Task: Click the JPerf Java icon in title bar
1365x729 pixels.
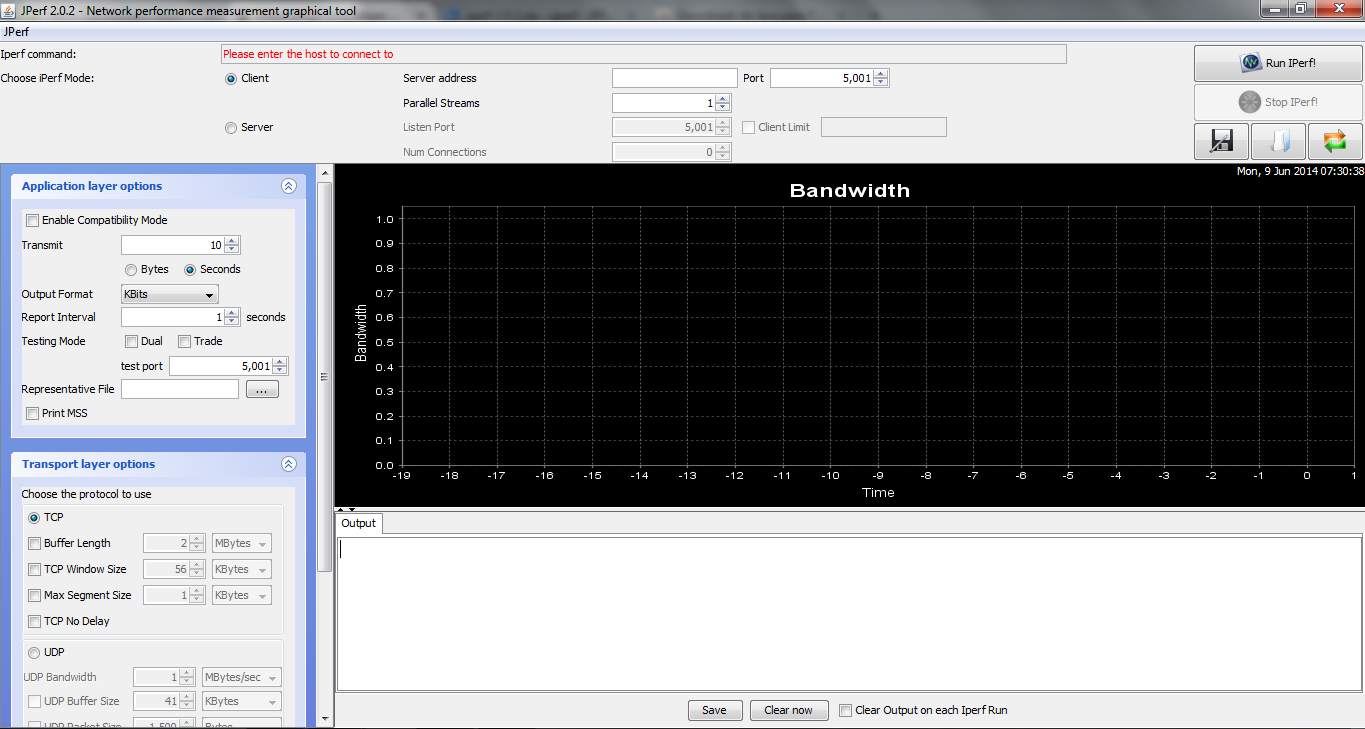Action: (x=9, y=9)
